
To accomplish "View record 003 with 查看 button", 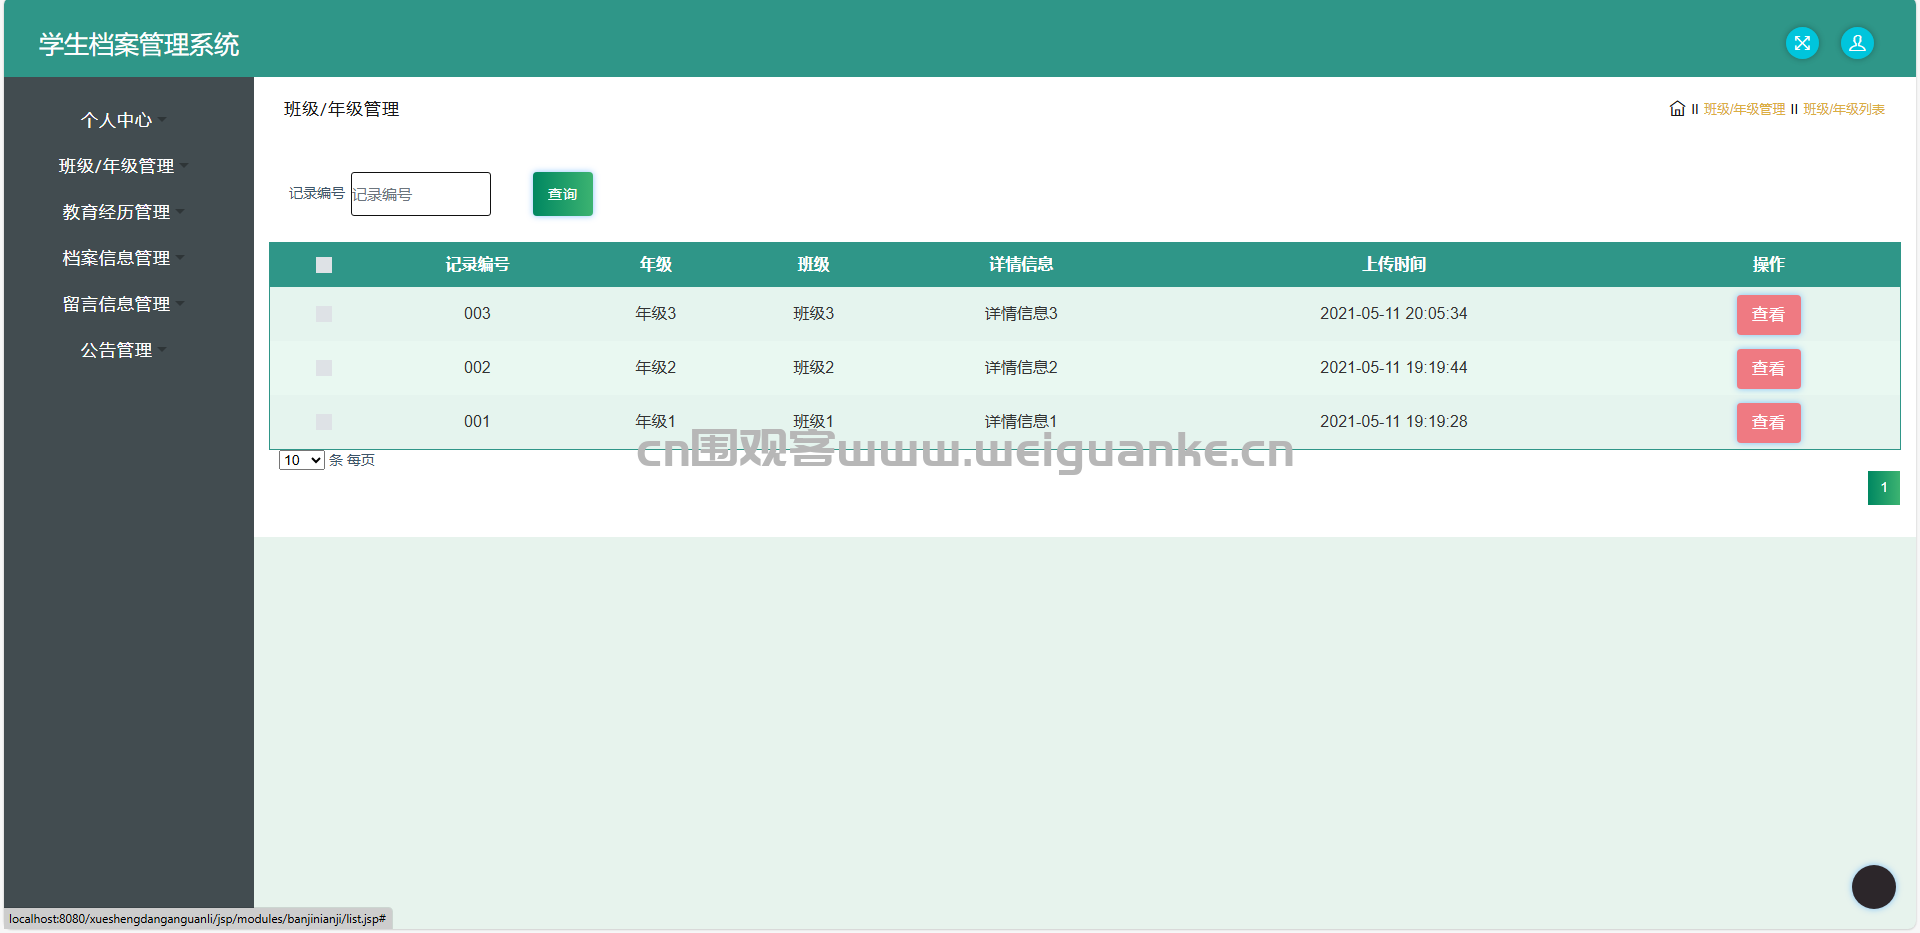I will (1768, 315).
